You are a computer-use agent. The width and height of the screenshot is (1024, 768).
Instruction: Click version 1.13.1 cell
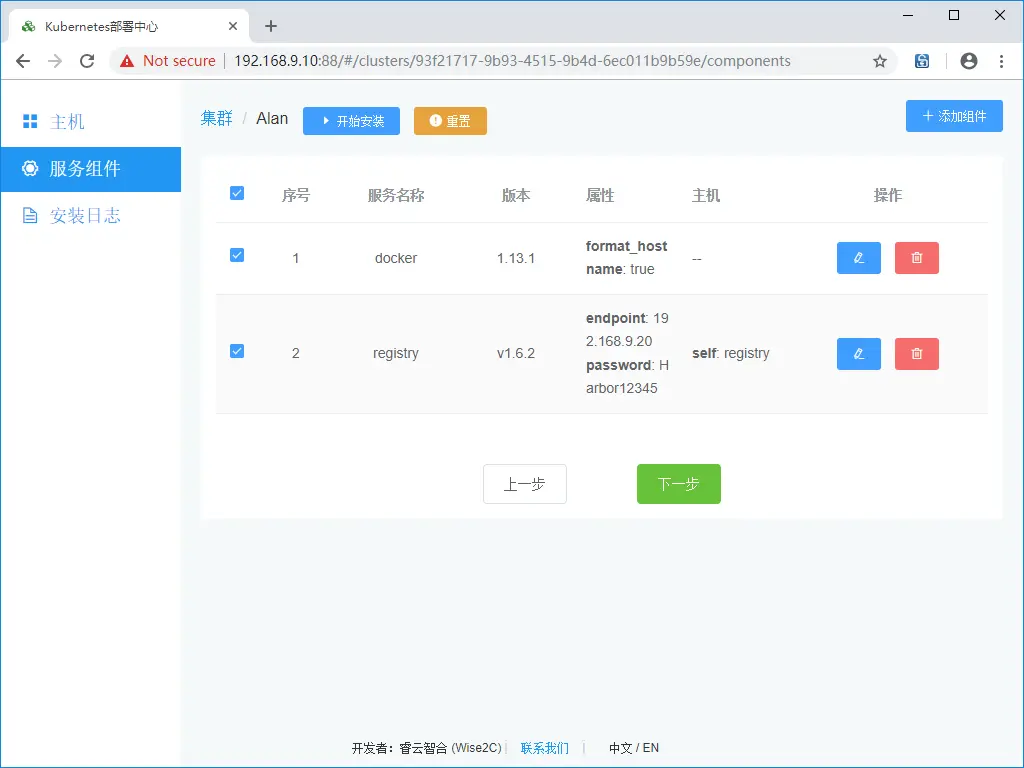coord(516,258)
